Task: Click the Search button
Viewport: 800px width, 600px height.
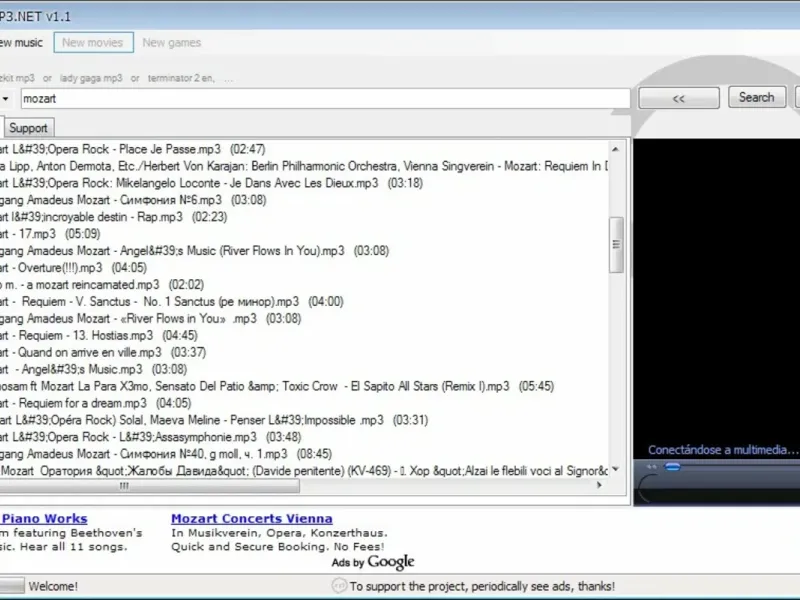Action: (757, 97)
